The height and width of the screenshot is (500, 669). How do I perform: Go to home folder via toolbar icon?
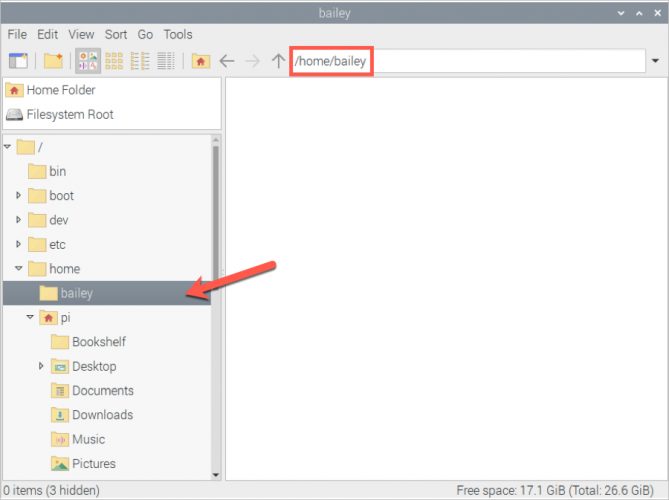pos(201,61)
